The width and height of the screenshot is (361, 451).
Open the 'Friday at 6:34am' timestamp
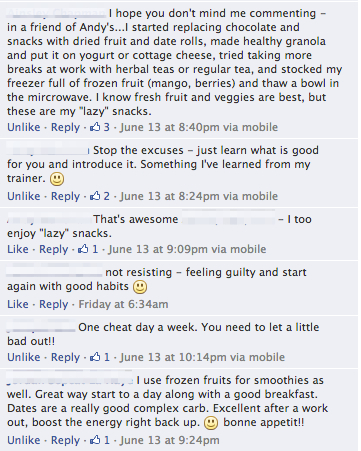coord(123,304)
